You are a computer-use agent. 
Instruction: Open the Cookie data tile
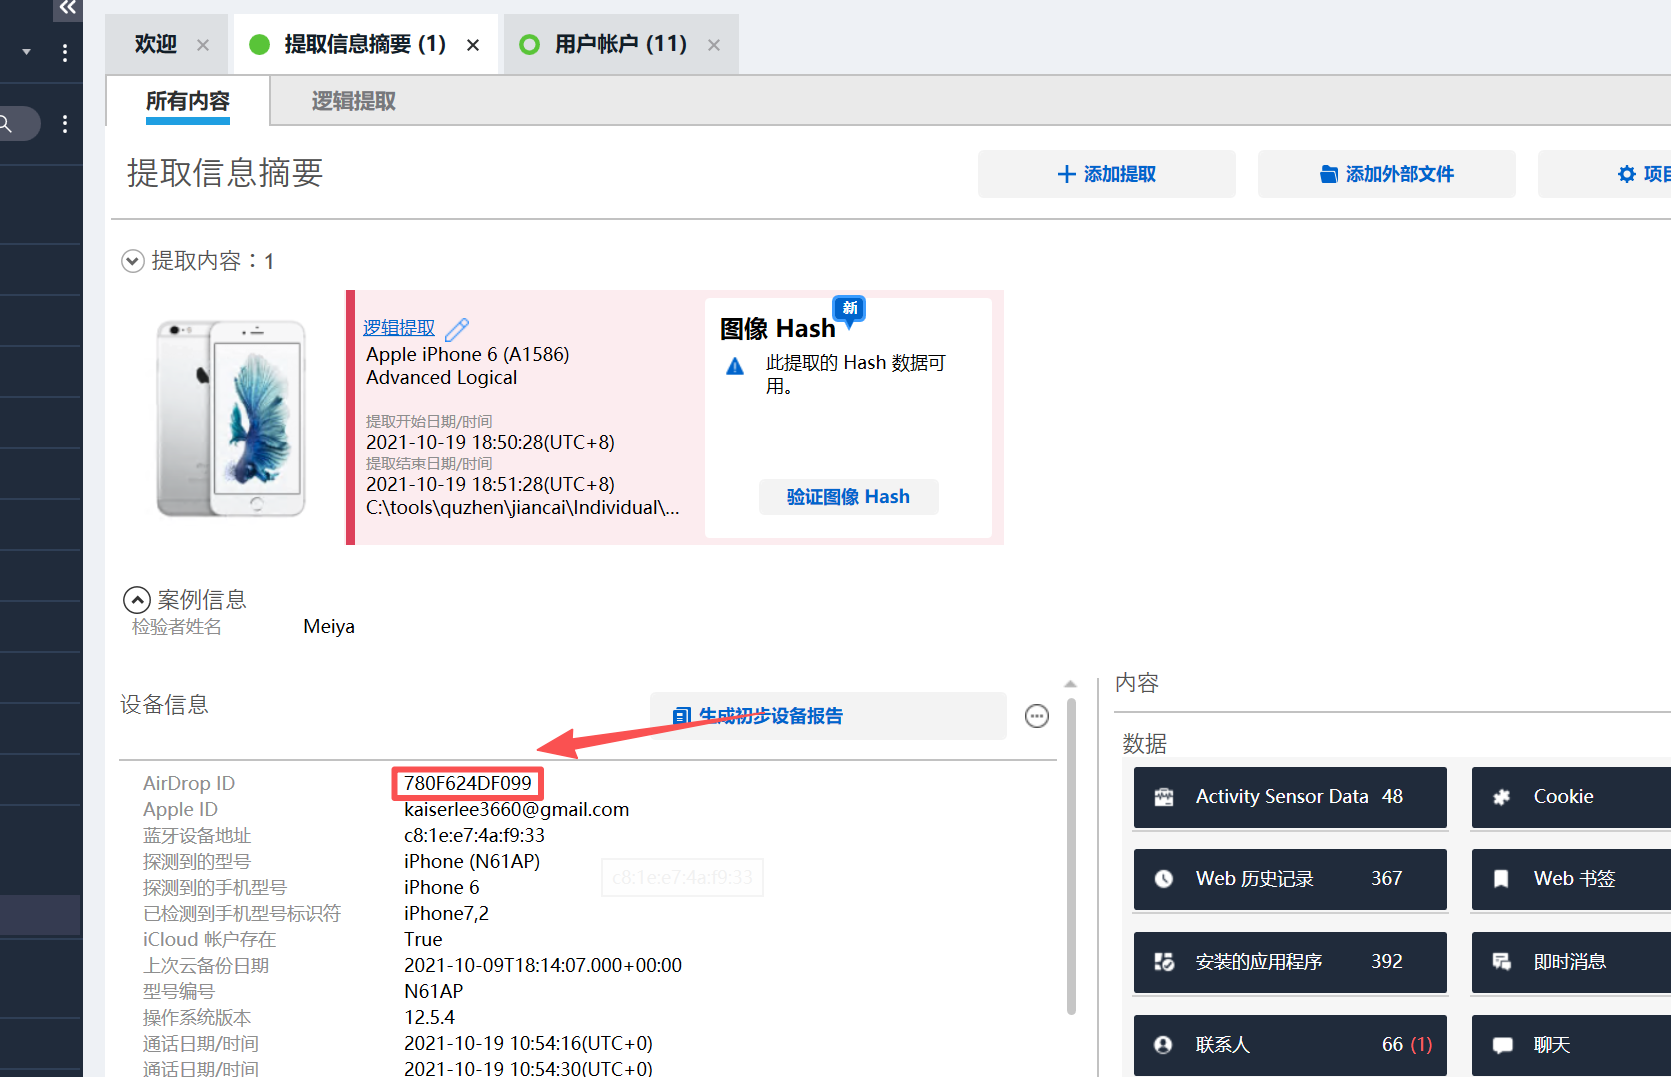(1570, 797)
